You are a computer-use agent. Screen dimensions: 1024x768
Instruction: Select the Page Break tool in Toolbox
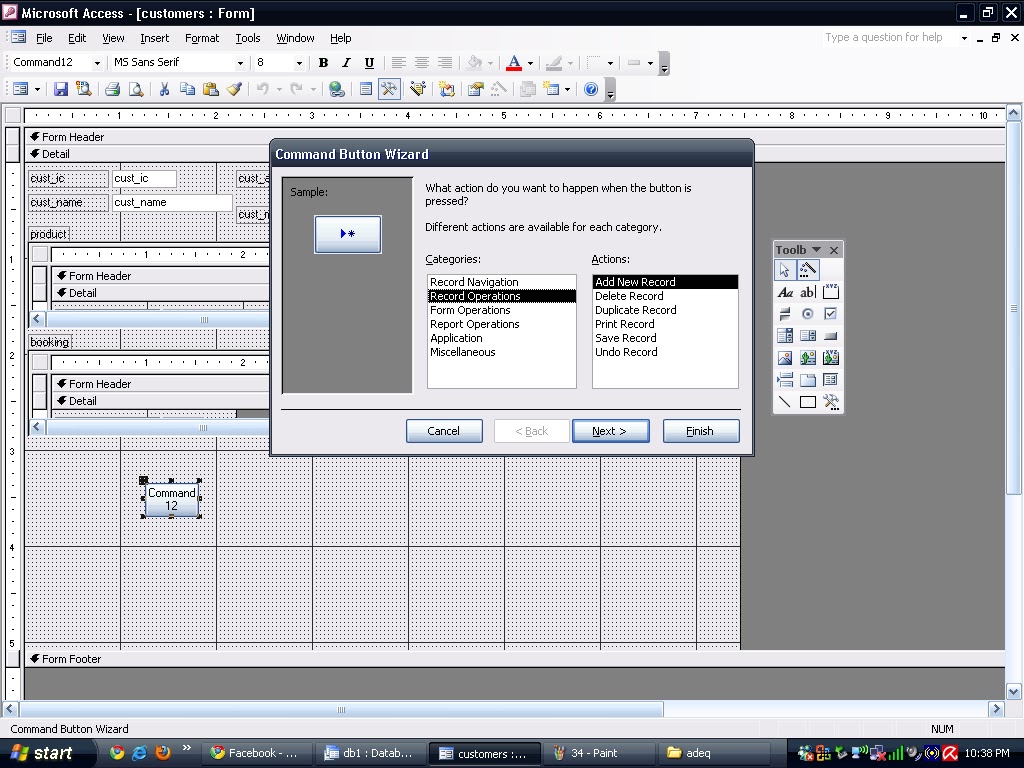[x=785, y=380]
